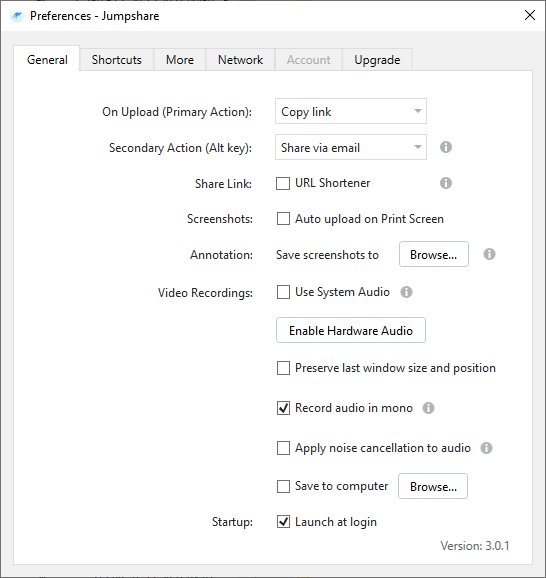Open the On Upload Primary Action dropdown

click(351, 111)
